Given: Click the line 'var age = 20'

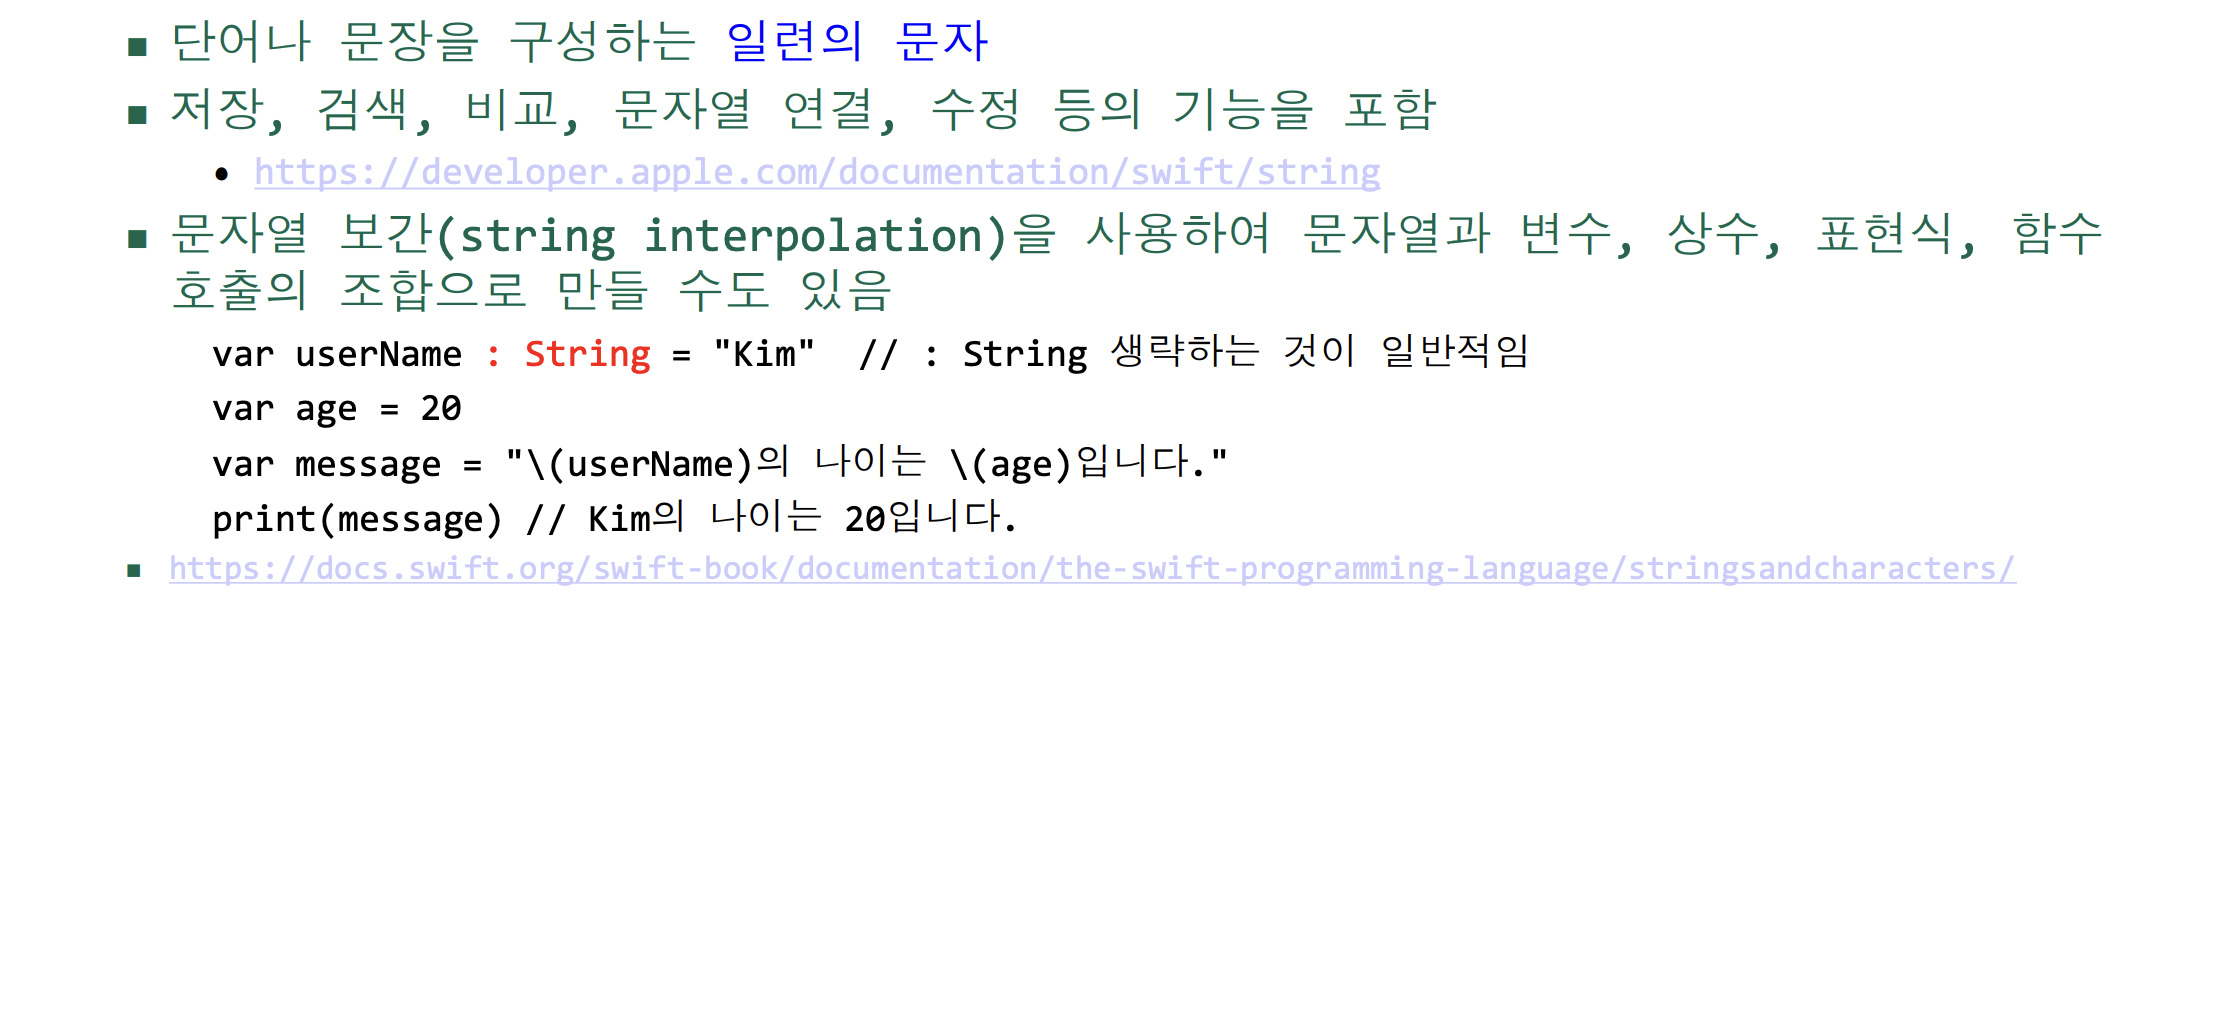Looking at the screenshot, I should (337, 409).
